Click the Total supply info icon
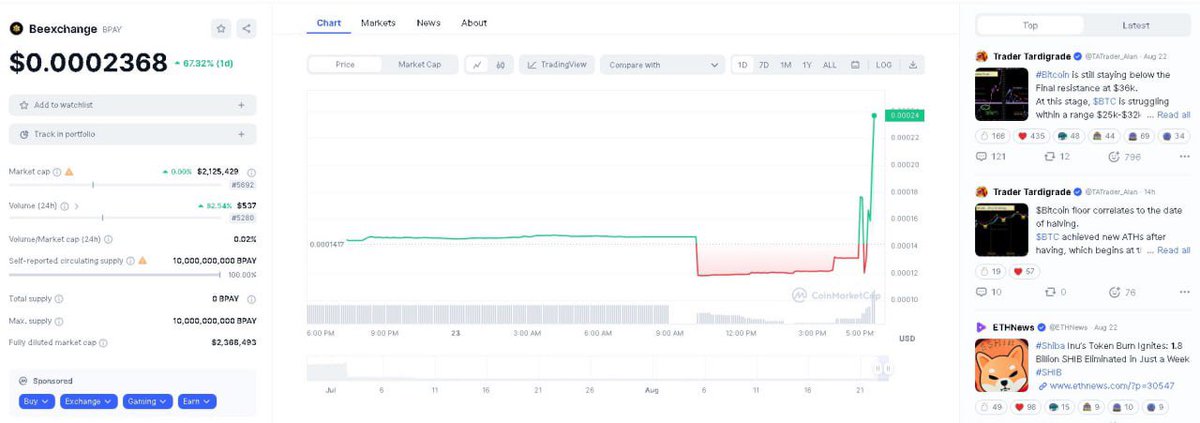Screen dimensions: 1200x423 pyautogui.click(x=59, y=299)
